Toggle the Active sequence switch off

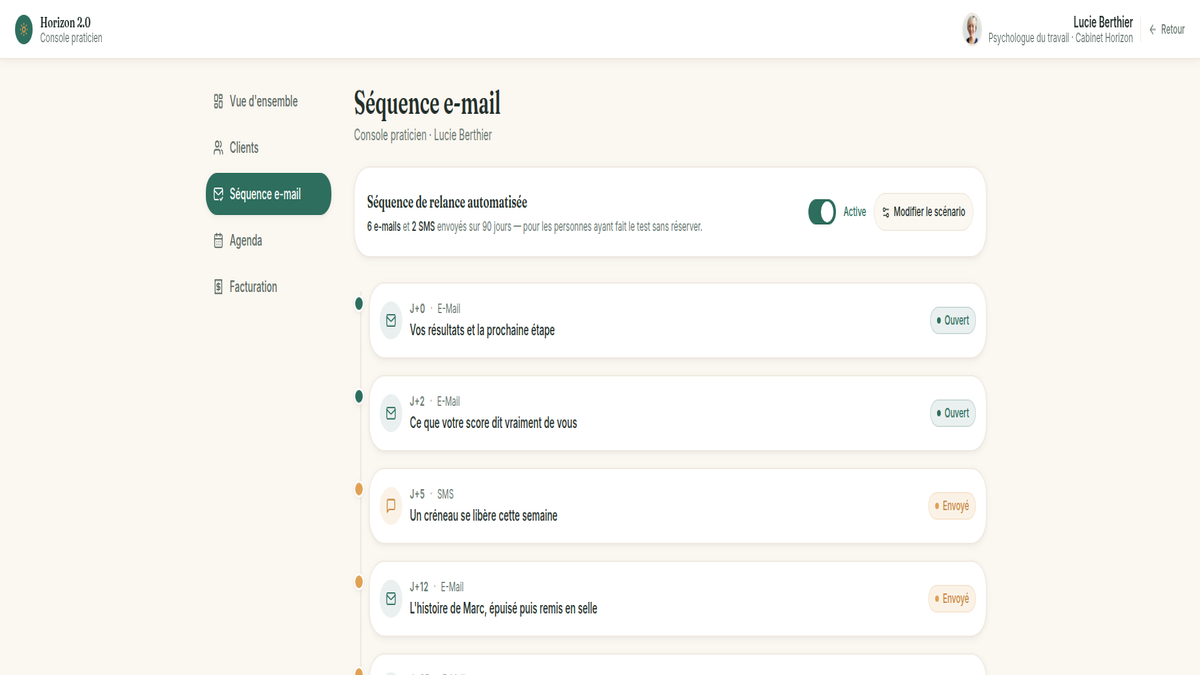pyautogui.click(x=822, y=211)
